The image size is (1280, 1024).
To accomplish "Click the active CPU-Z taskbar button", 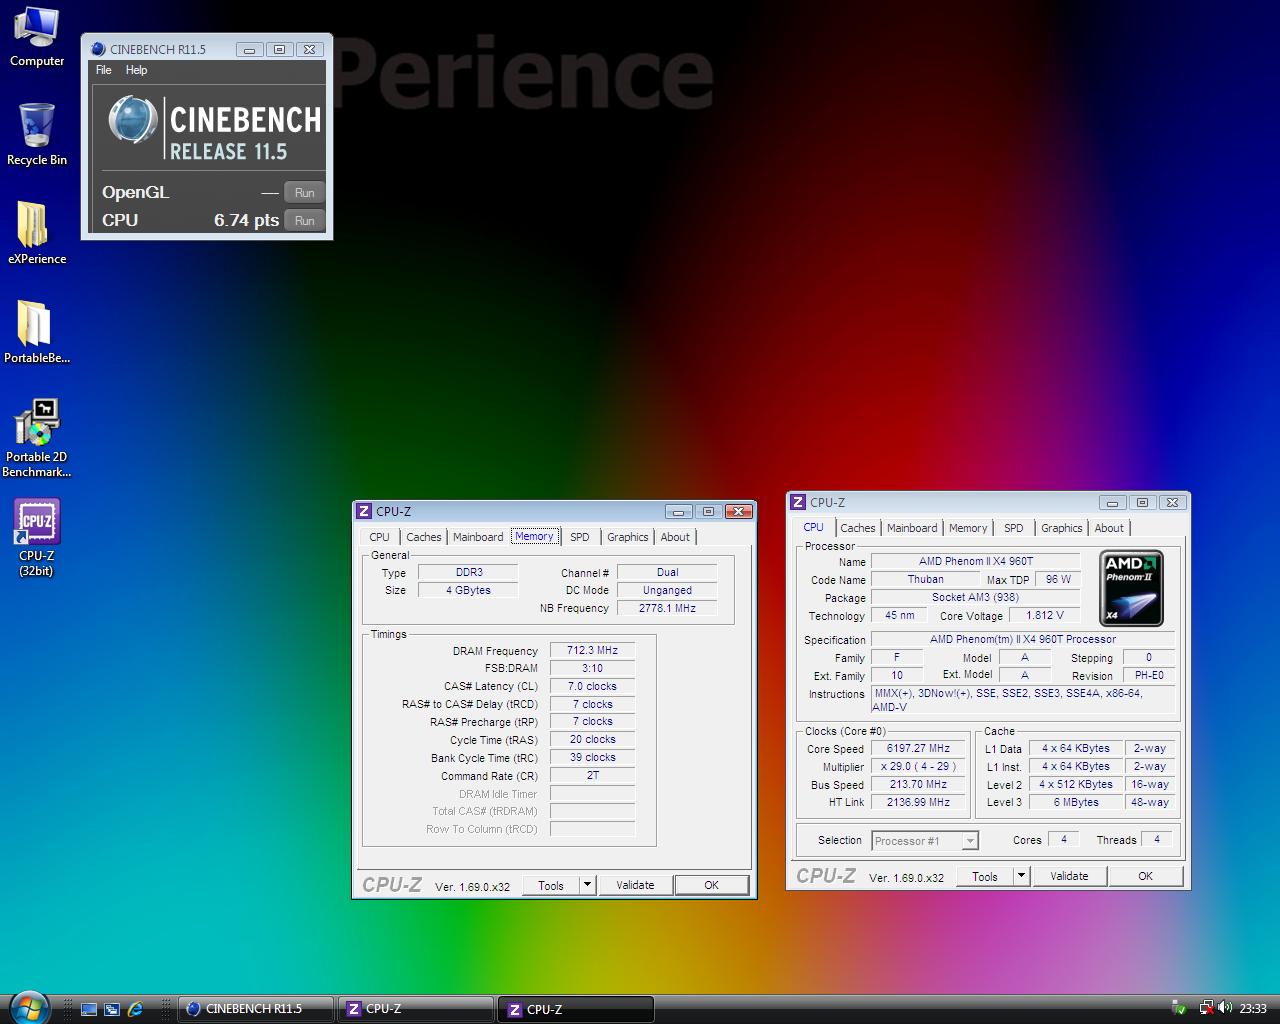I will [x=576, y=1009].
